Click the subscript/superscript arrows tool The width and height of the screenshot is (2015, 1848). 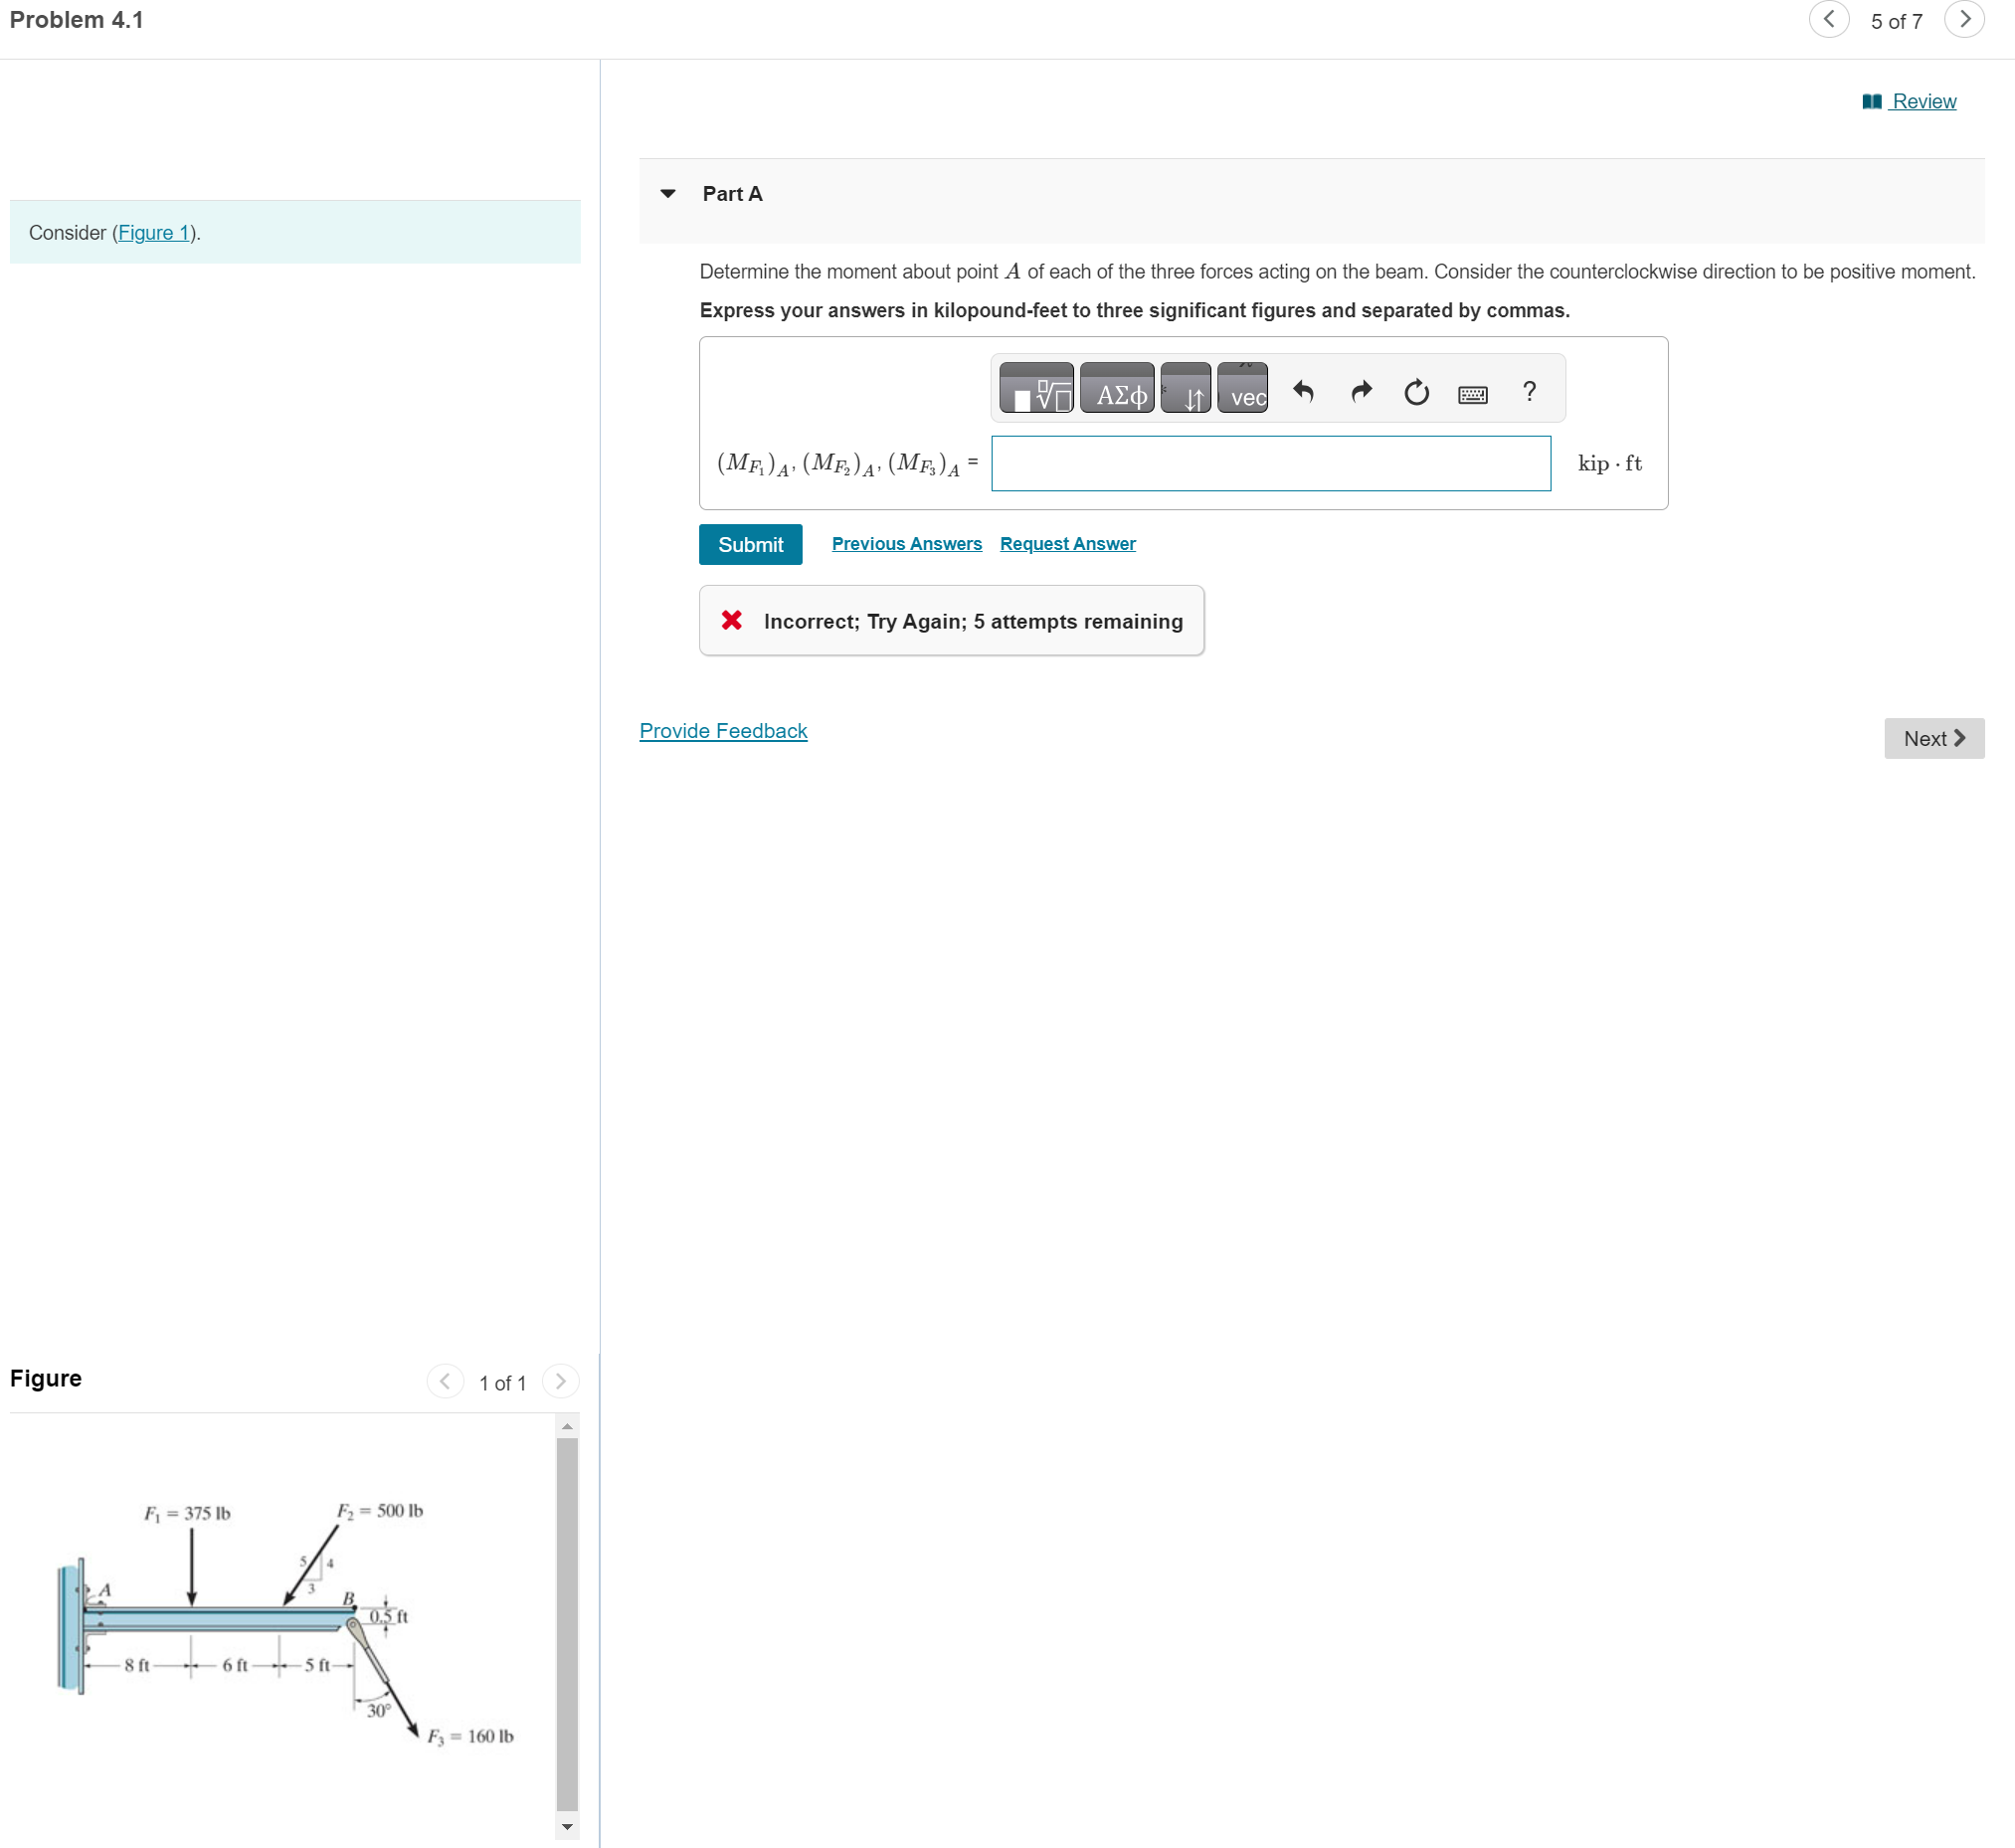pos(1186,389)
